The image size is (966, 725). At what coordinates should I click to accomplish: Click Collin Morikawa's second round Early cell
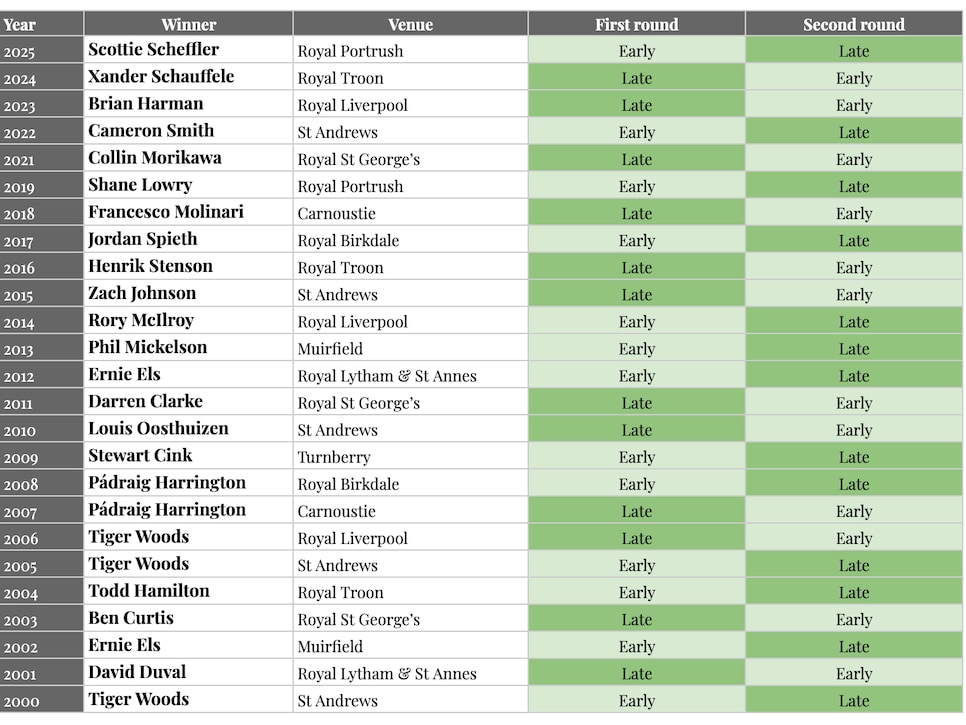pyautogui.click(x=854, y=158)
